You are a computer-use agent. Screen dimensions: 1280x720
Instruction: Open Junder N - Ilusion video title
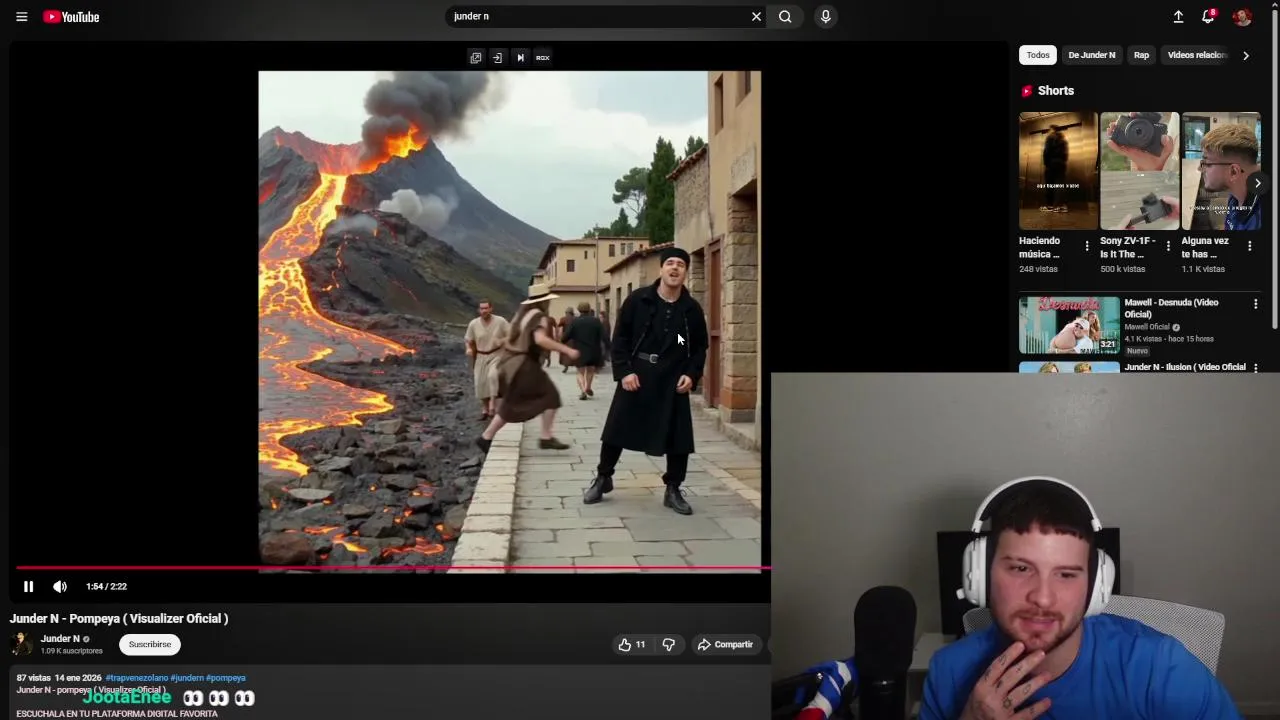1185,367
